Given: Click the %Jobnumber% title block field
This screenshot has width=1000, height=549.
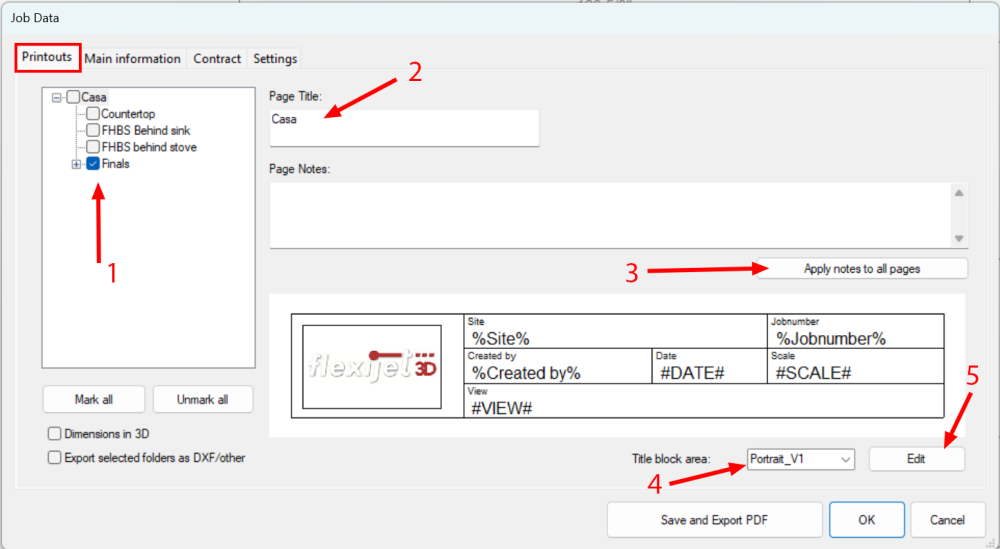Looking at the screenshot, I should tap(831, 339).
